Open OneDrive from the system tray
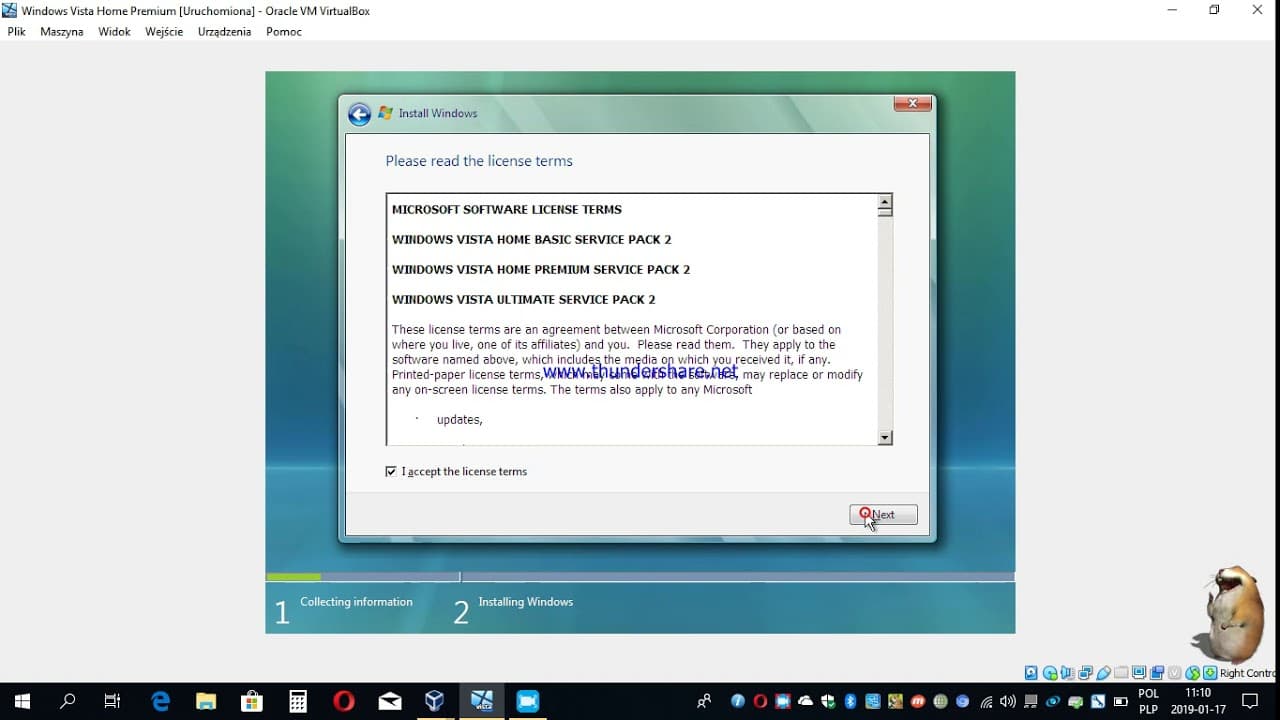Screen dimensions: 1280x720 point(805,701)
